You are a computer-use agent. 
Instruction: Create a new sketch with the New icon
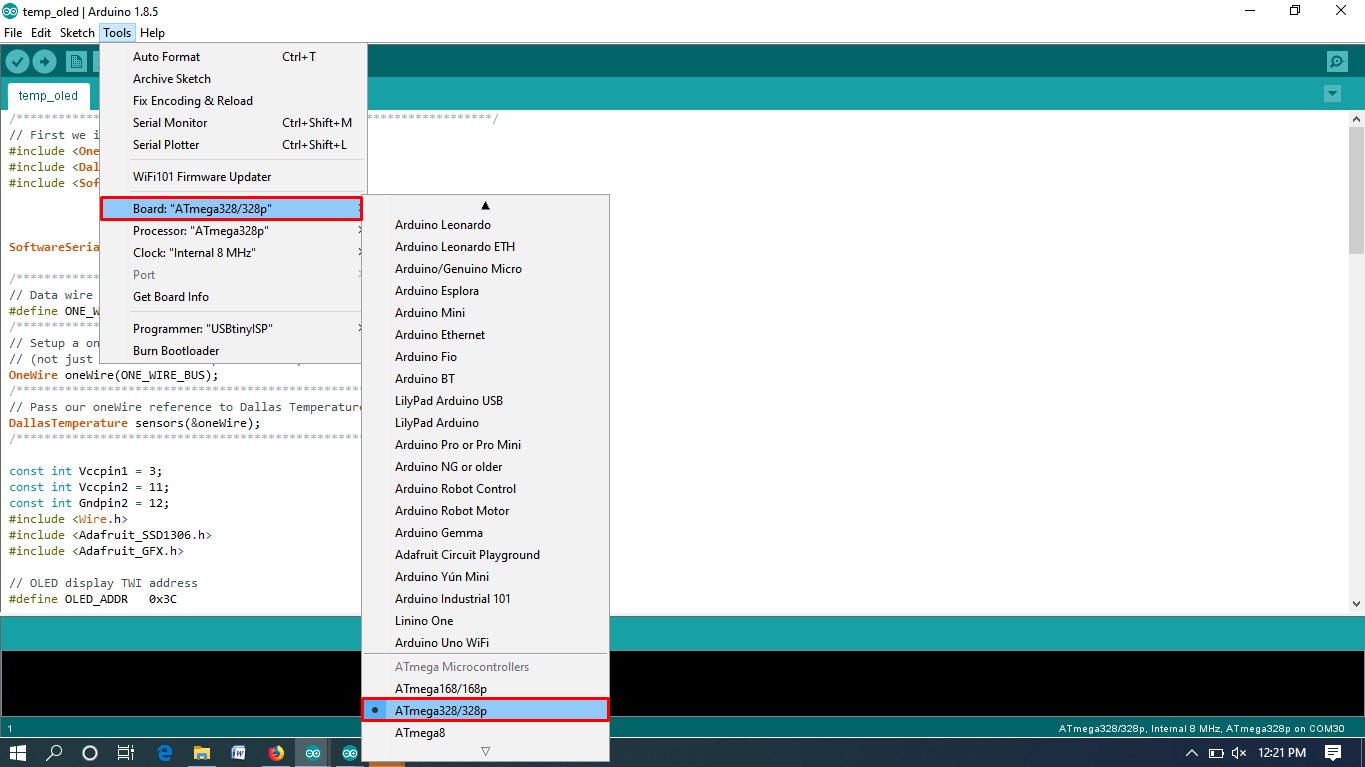[76, 62]
